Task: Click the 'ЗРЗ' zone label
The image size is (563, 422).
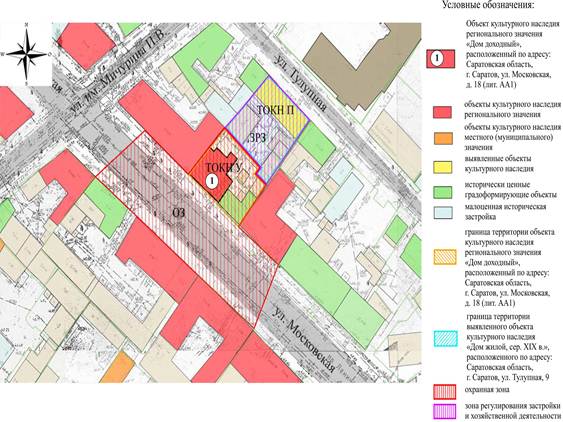Action: (257, 138)
